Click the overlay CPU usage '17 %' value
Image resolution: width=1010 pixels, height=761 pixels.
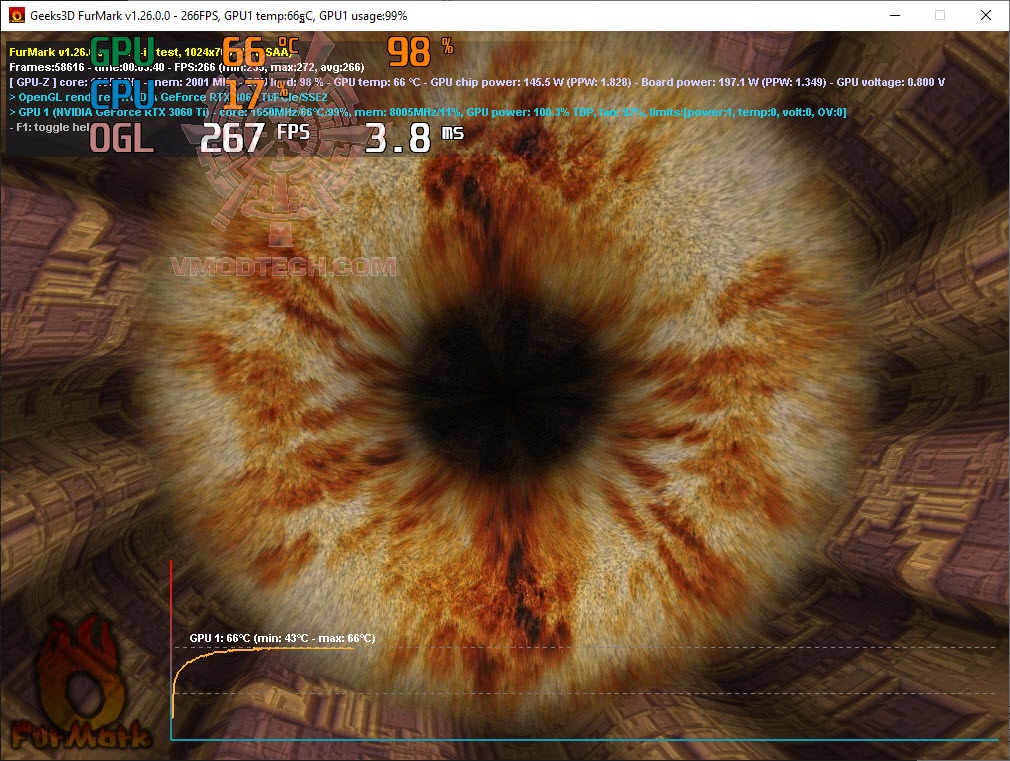click(256, 94)
